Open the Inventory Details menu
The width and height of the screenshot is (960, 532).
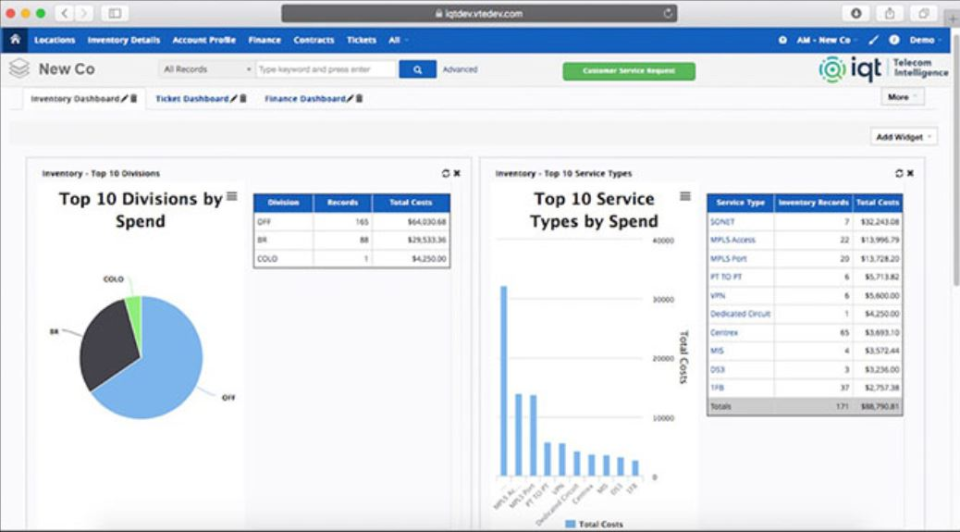click(124, 40)
